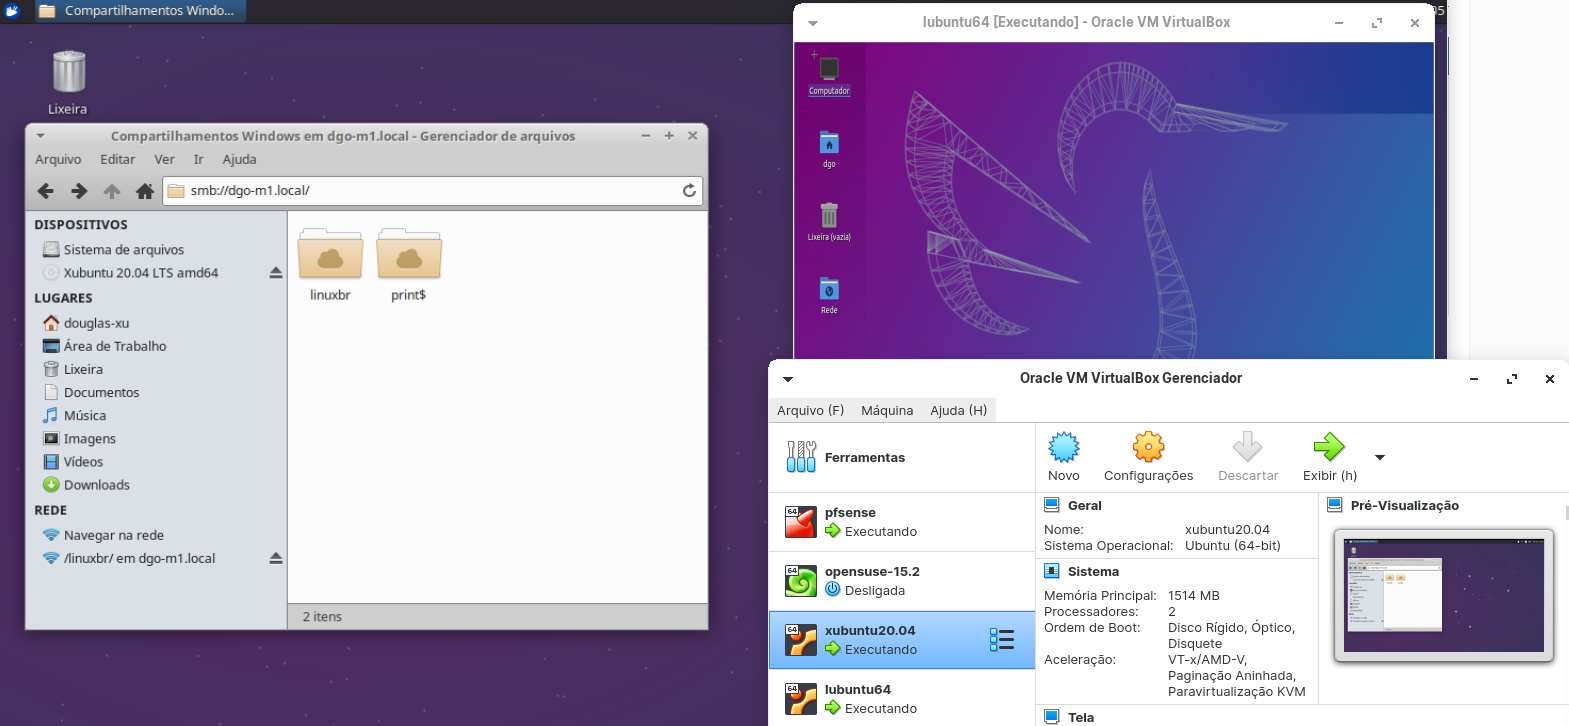Select the opensuse-15.2 virtual machine

(x=902, y=581)
